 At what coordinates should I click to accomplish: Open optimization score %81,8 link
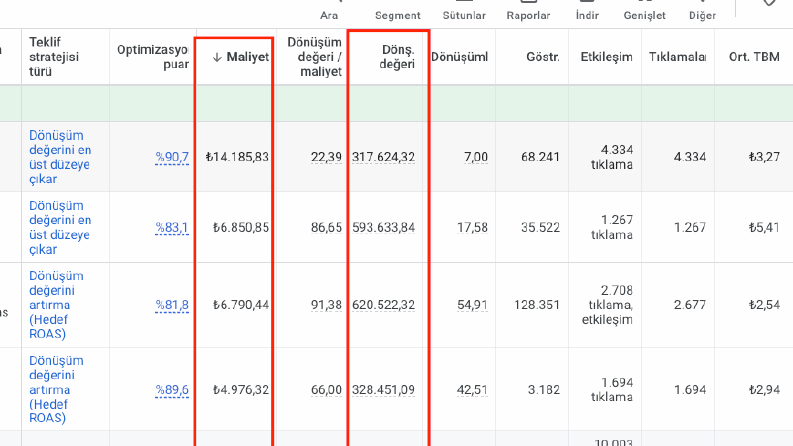coord(172,305)
